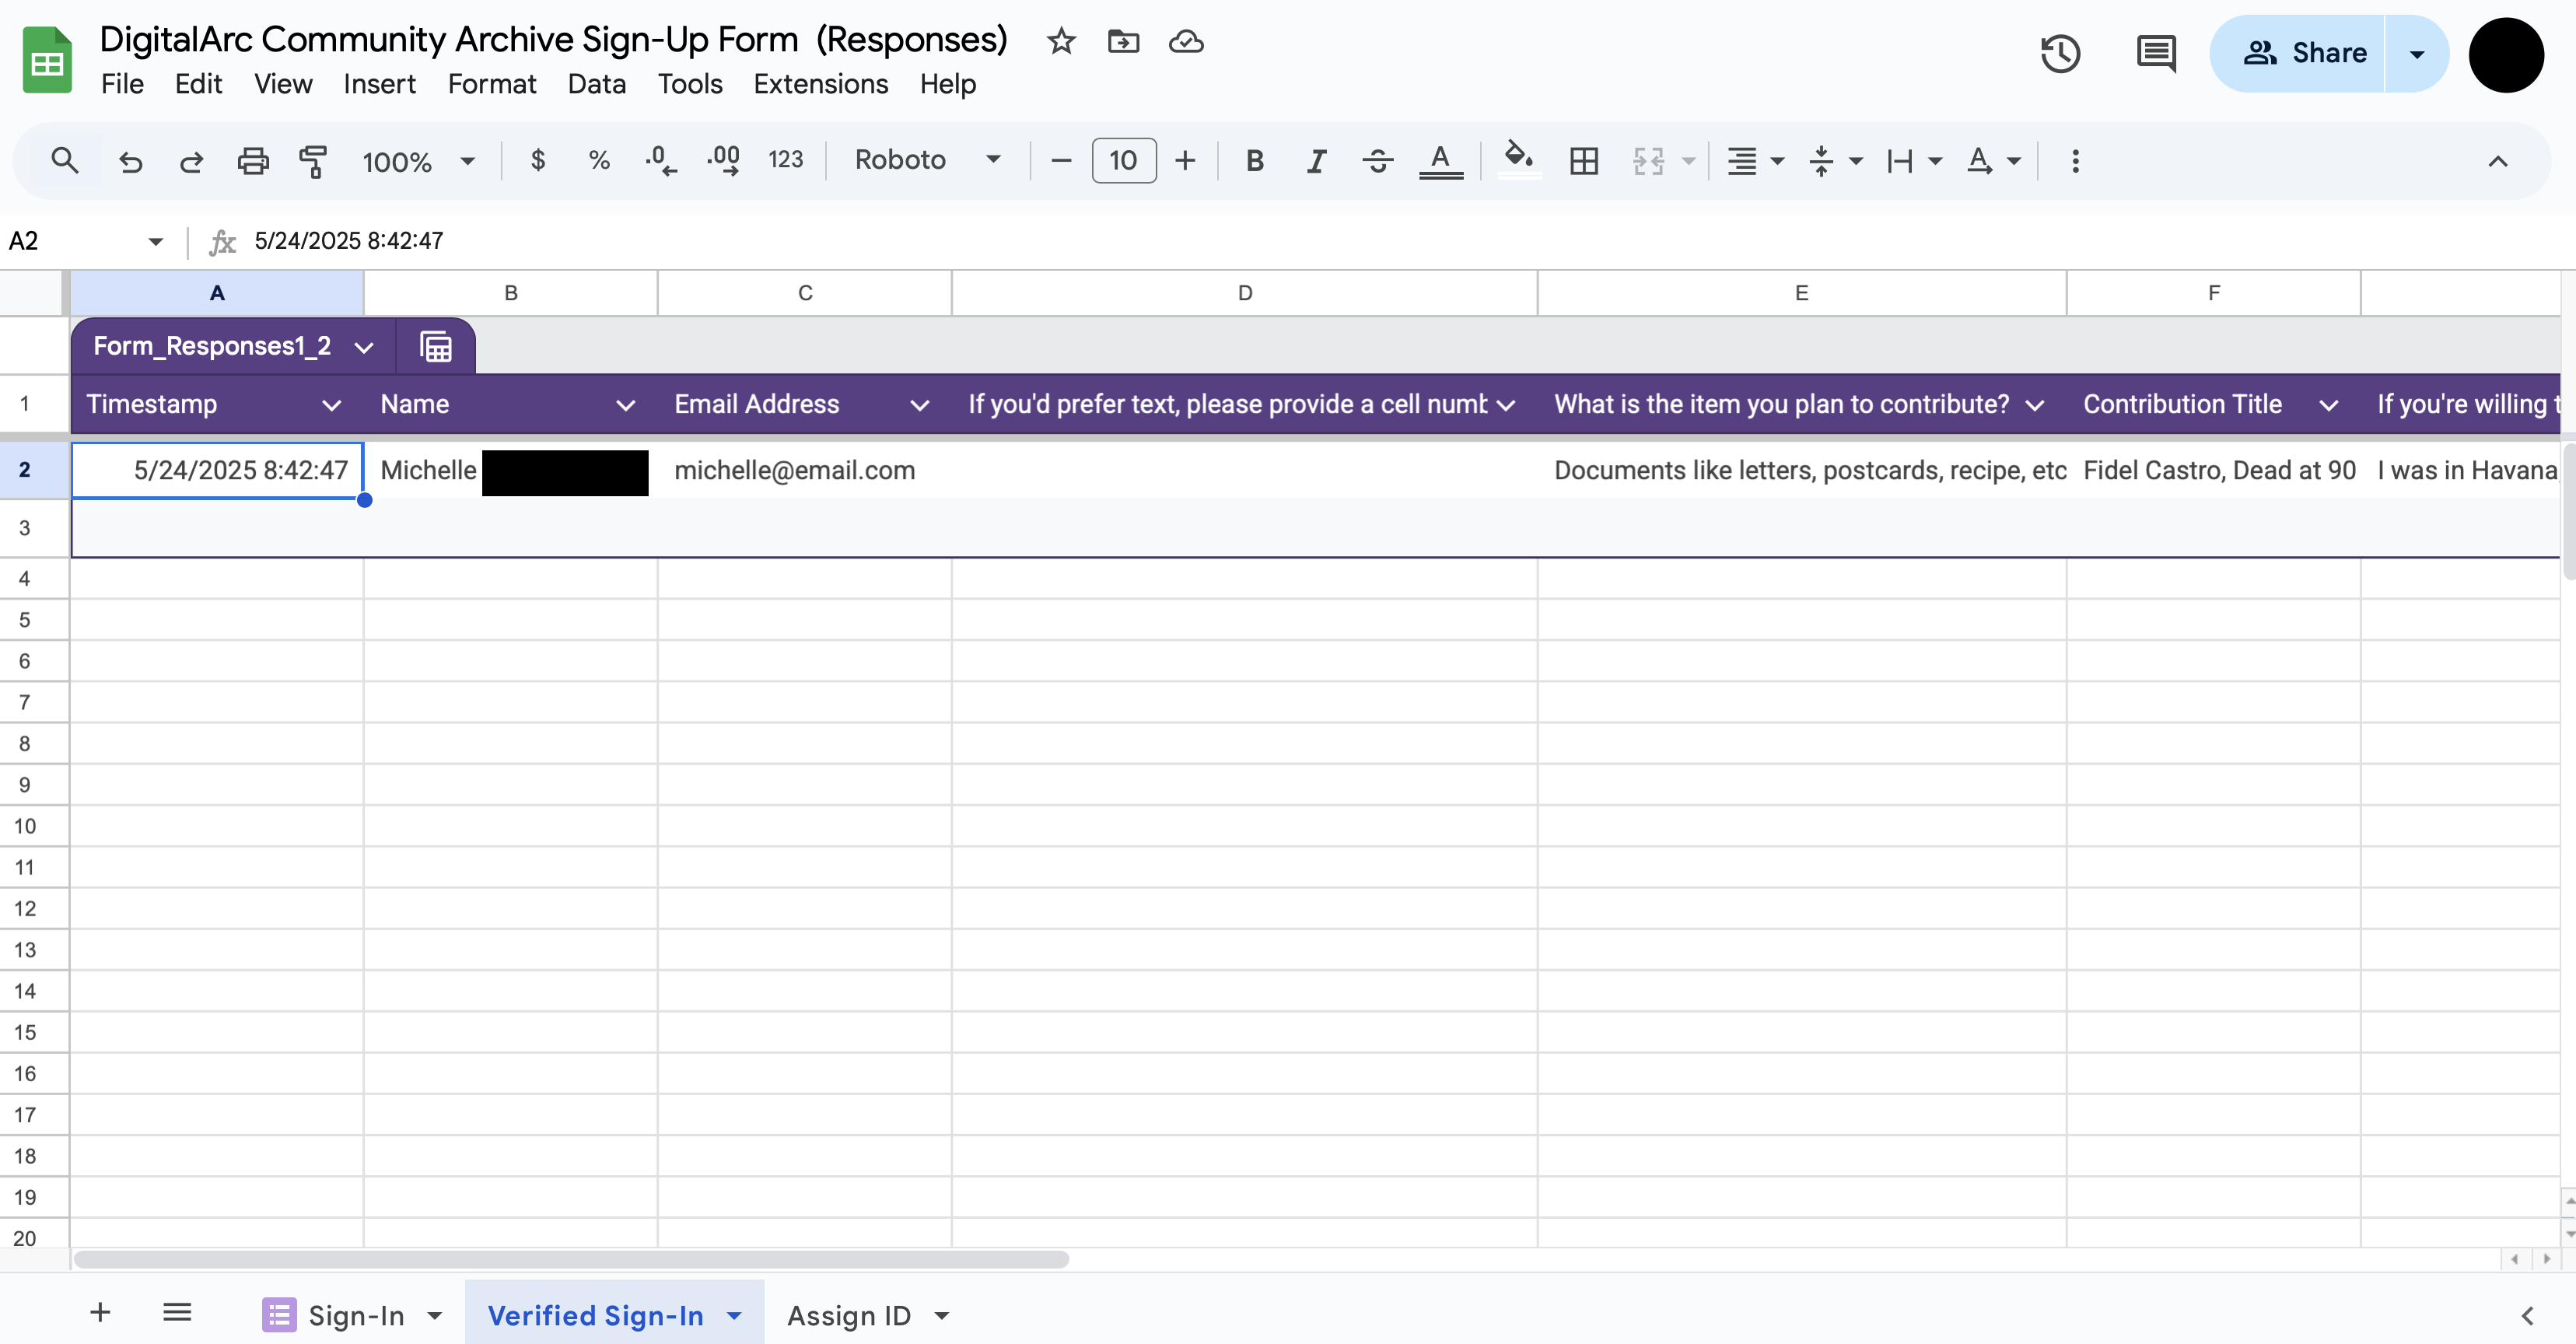Click the move to folder icon

click(1123, 41)
